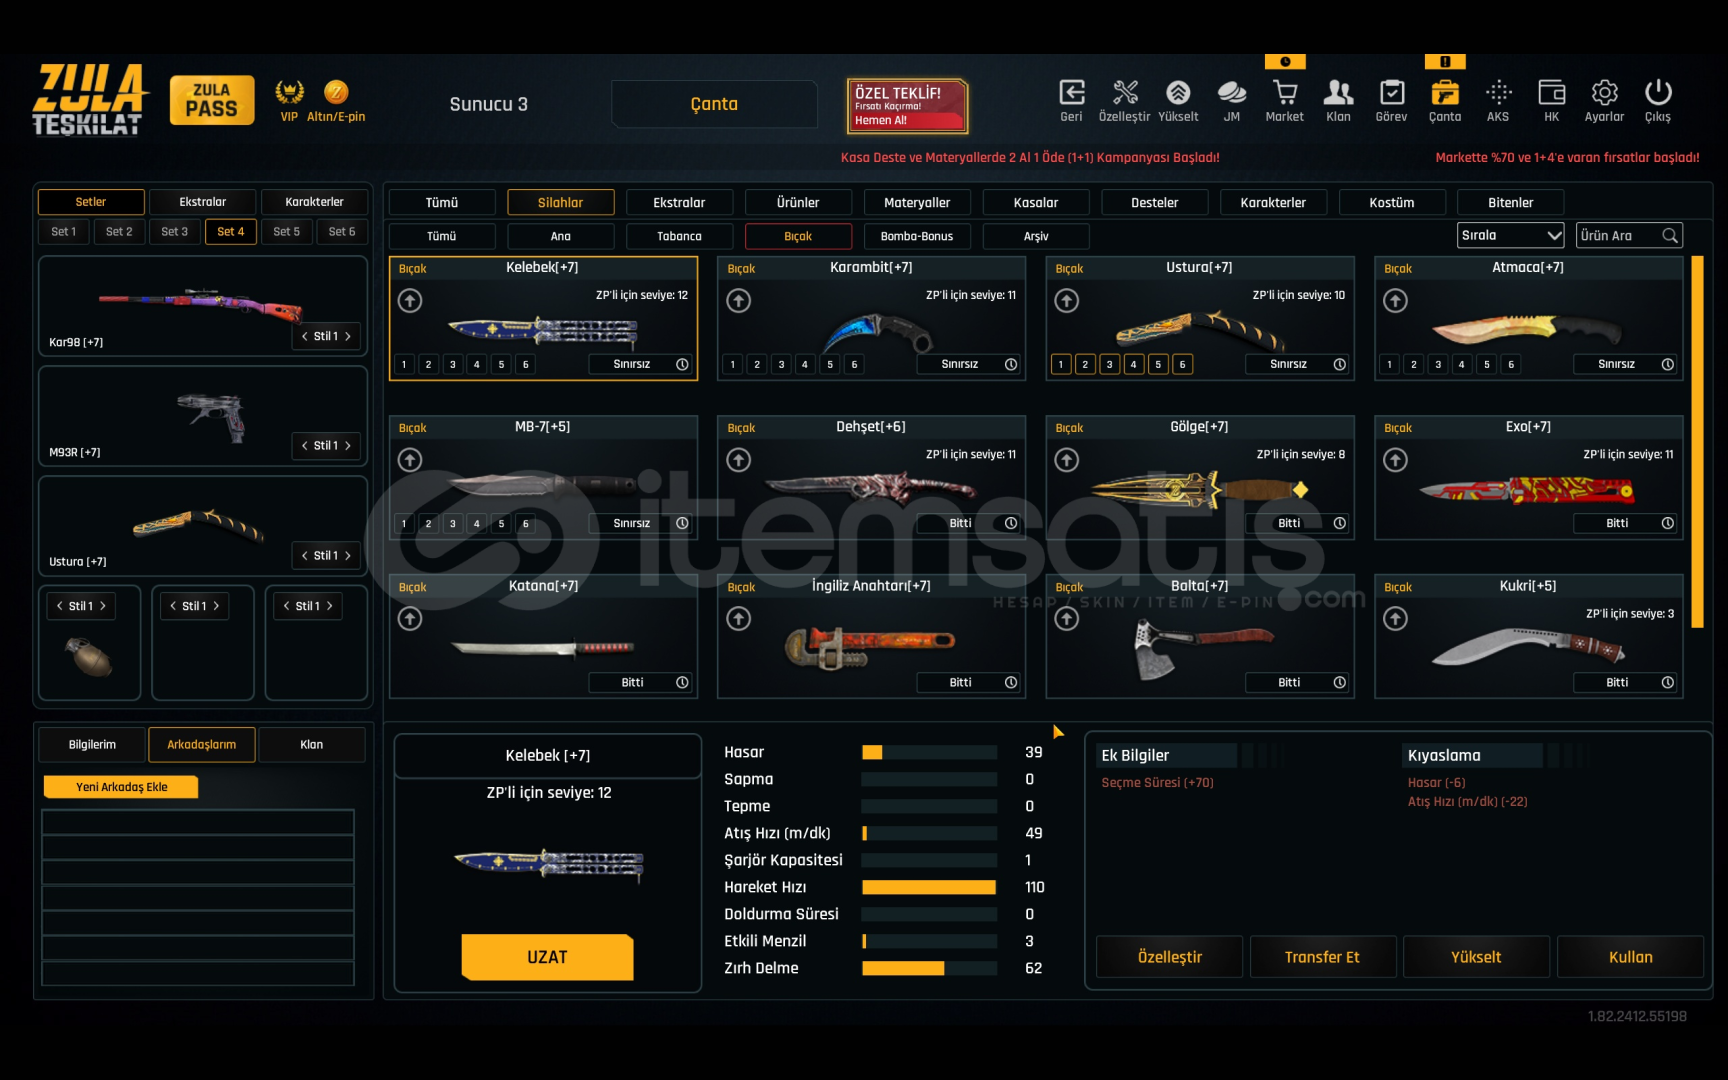This screenshot has height=1080, width=1728.
Task: Click the upgrade arrow on the Balta card
Action: tap(1067, 619)
